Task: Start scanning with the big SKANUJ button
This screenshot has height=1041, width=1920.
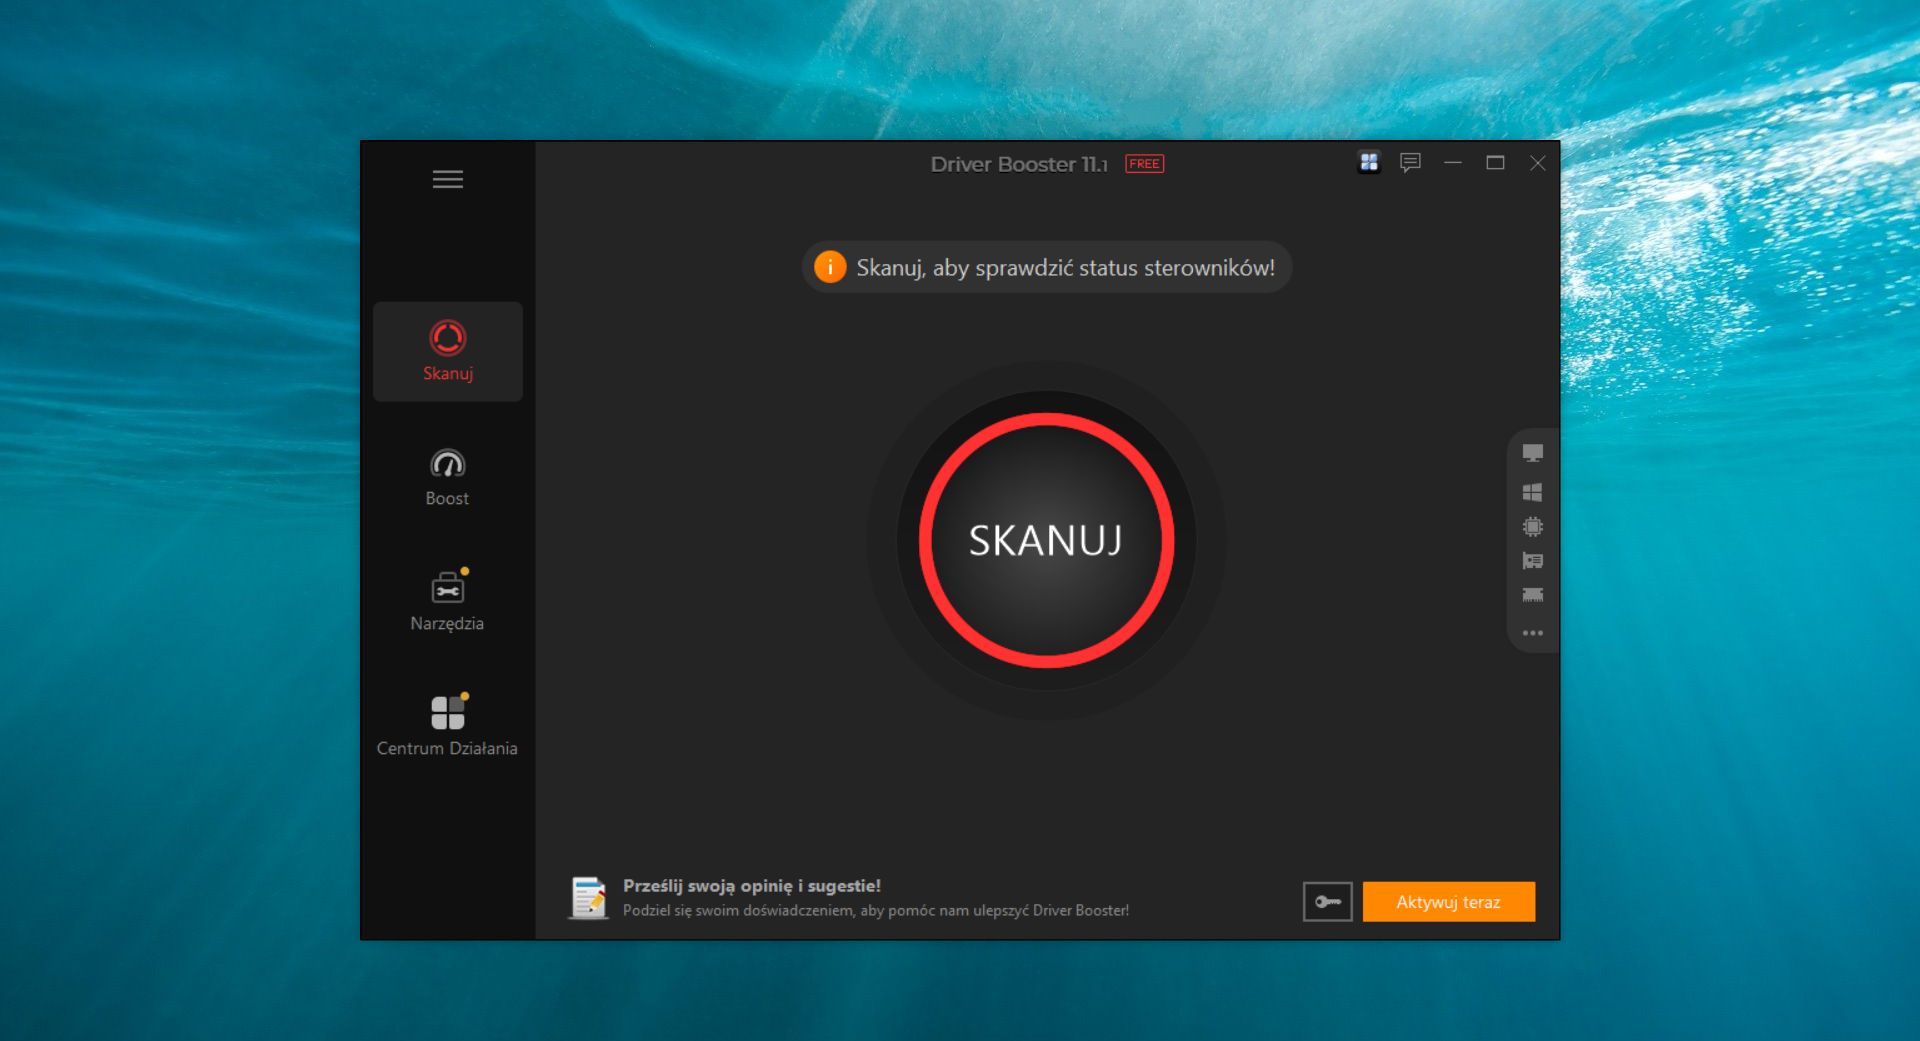Action: click(x=1045, y=540)
